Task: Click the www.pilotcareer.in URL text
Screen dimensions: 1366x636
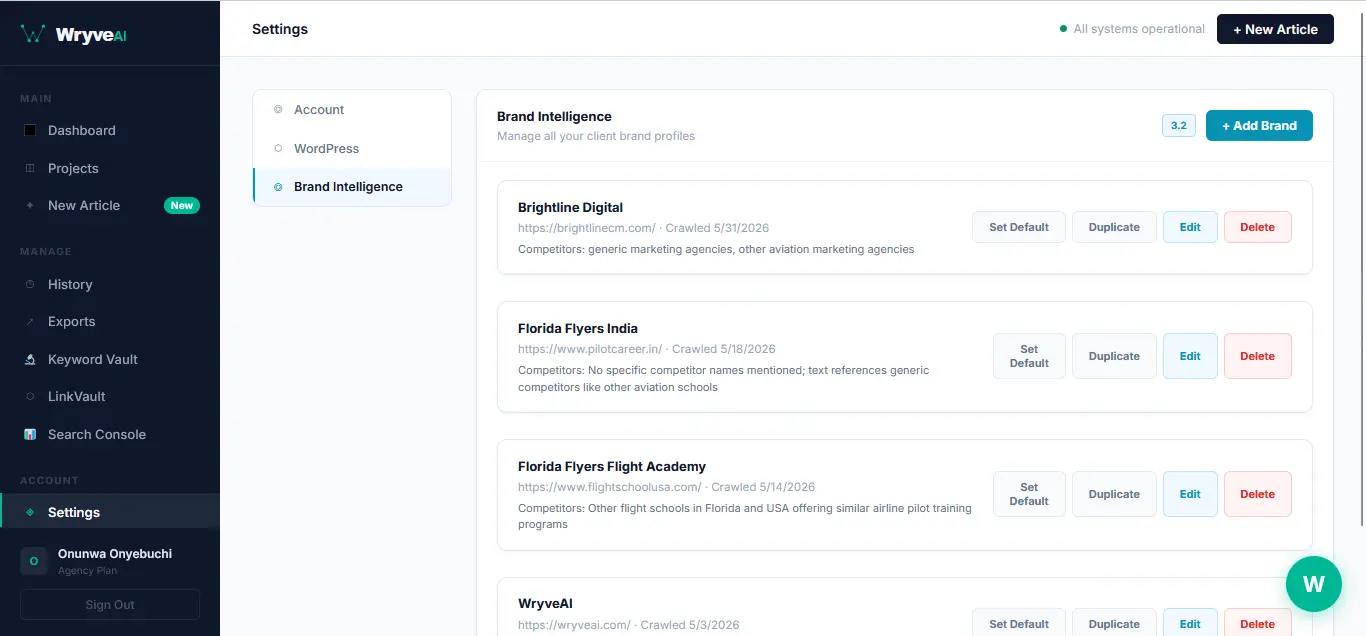Action: click(590, 349)
